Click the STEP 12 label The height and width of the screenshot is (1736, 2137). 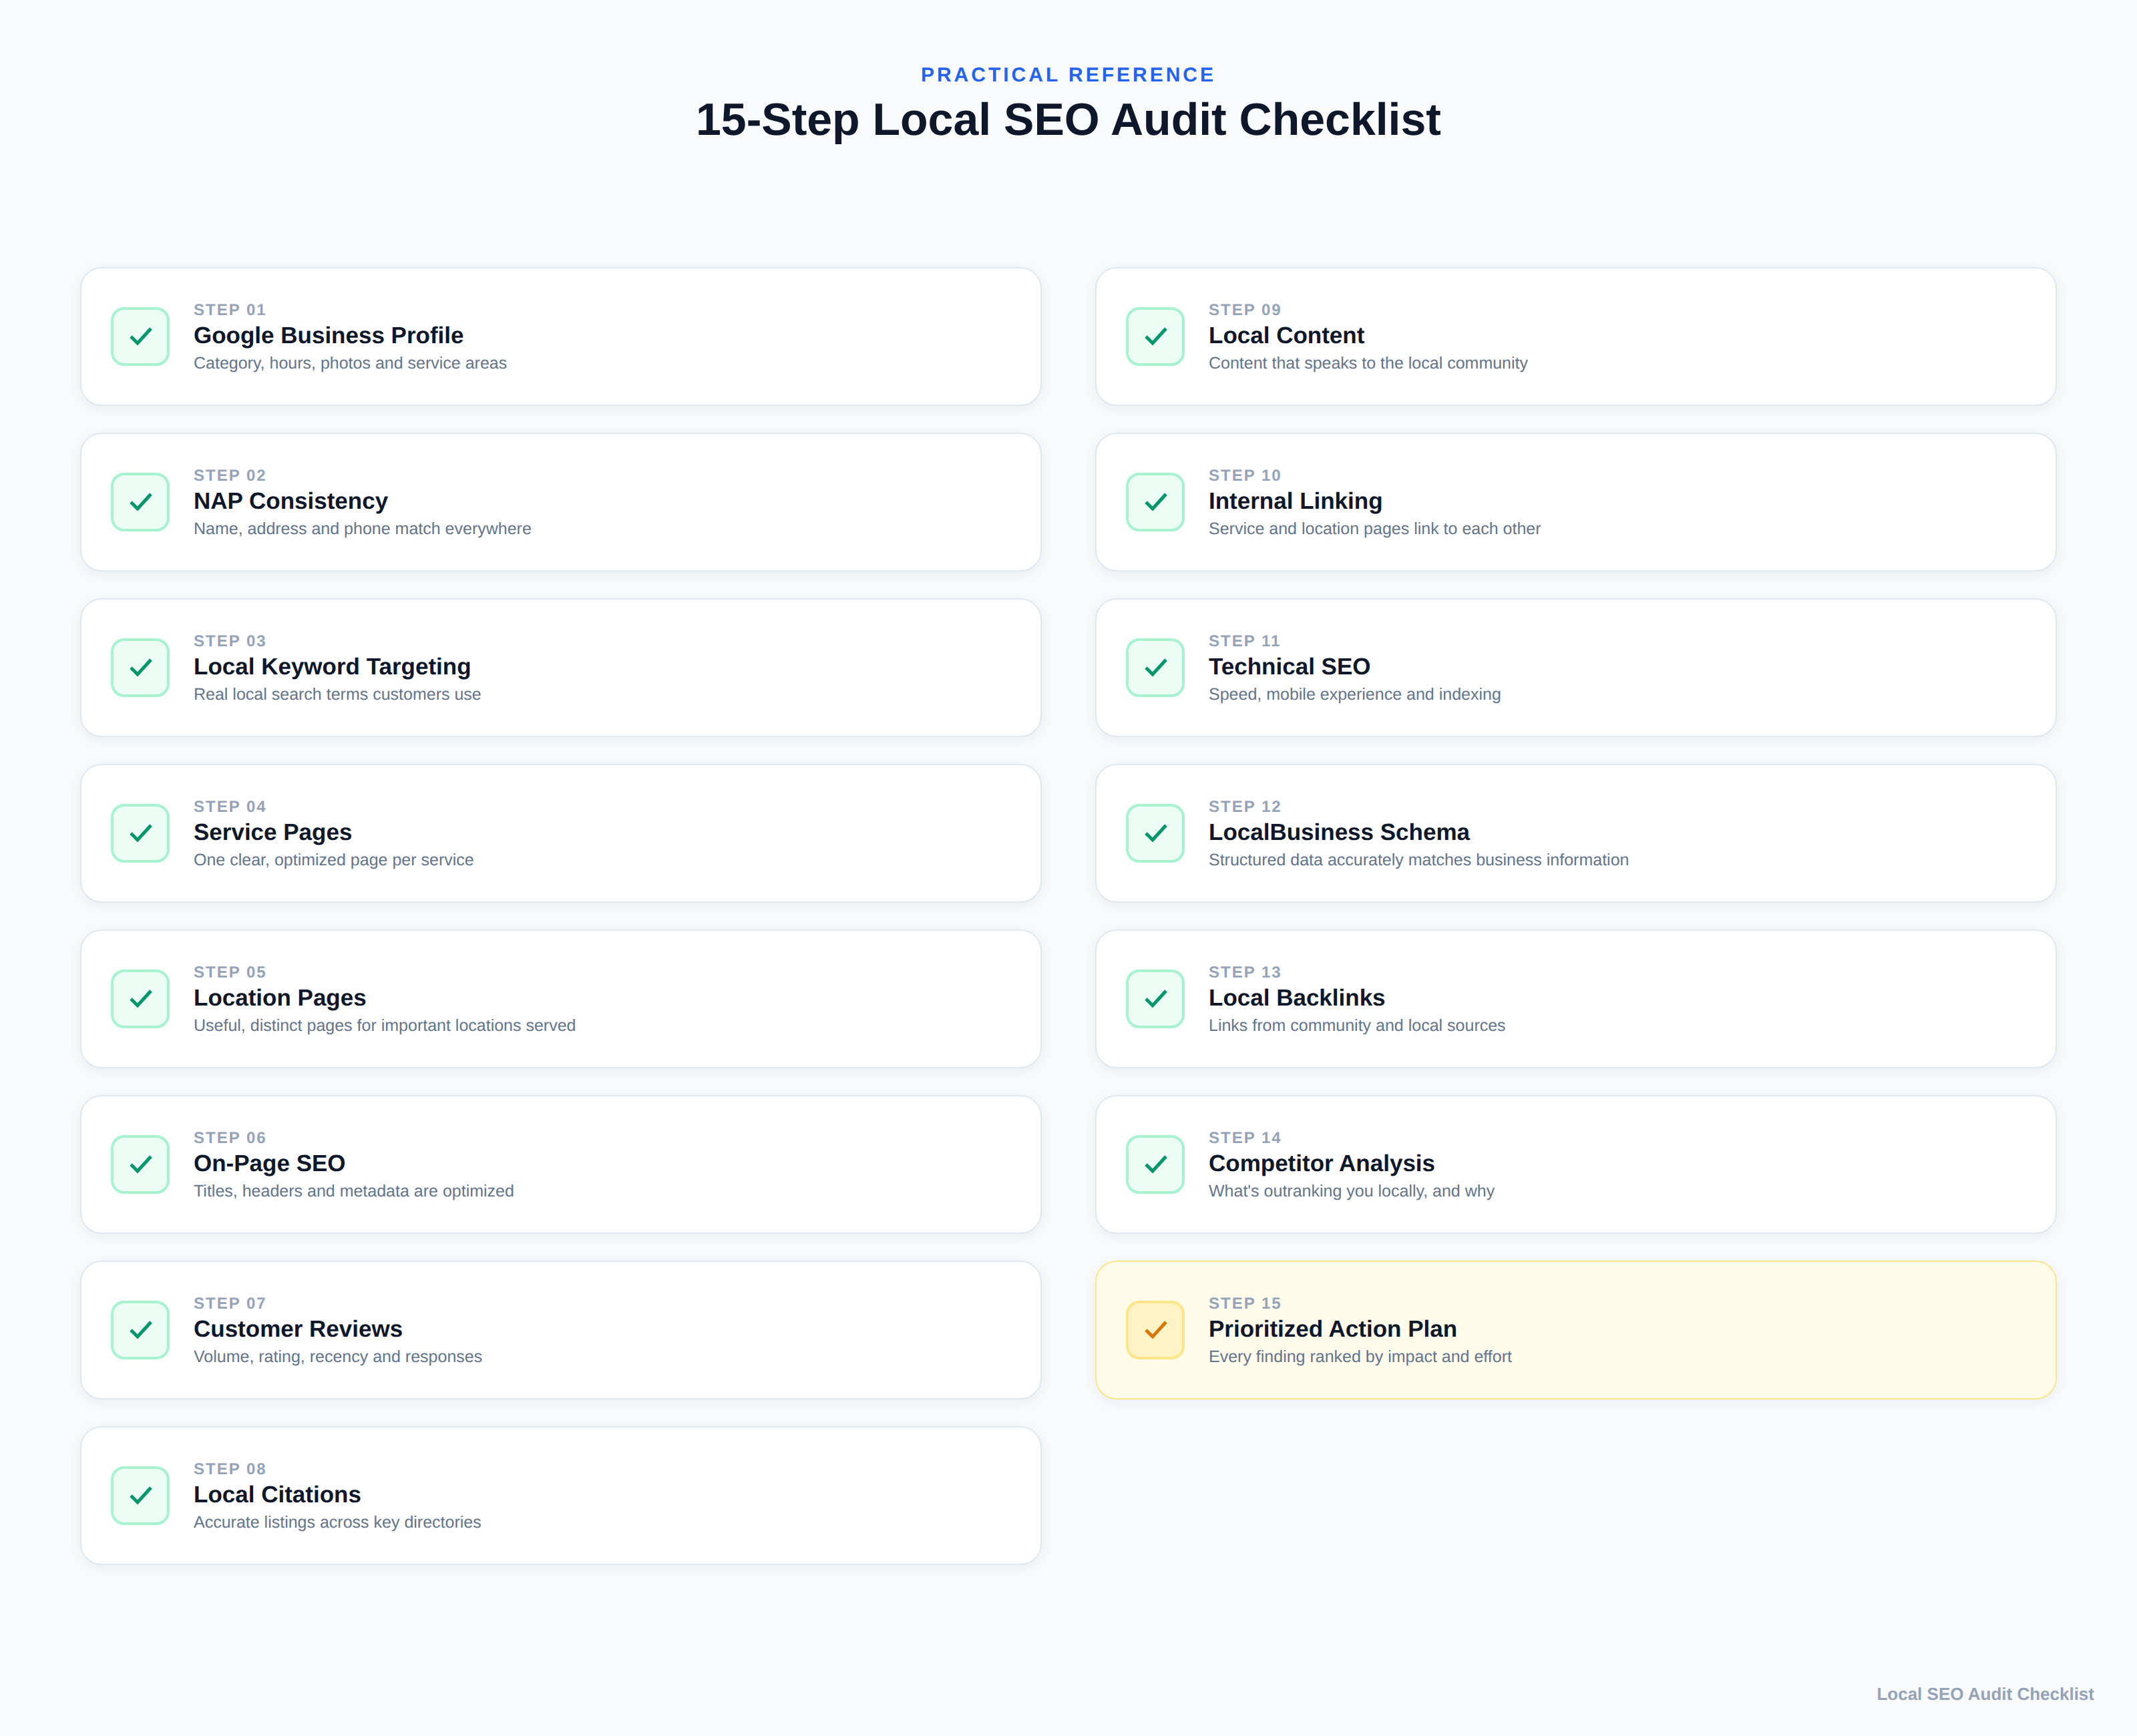pyautogui.click(x=1244, y=807)
